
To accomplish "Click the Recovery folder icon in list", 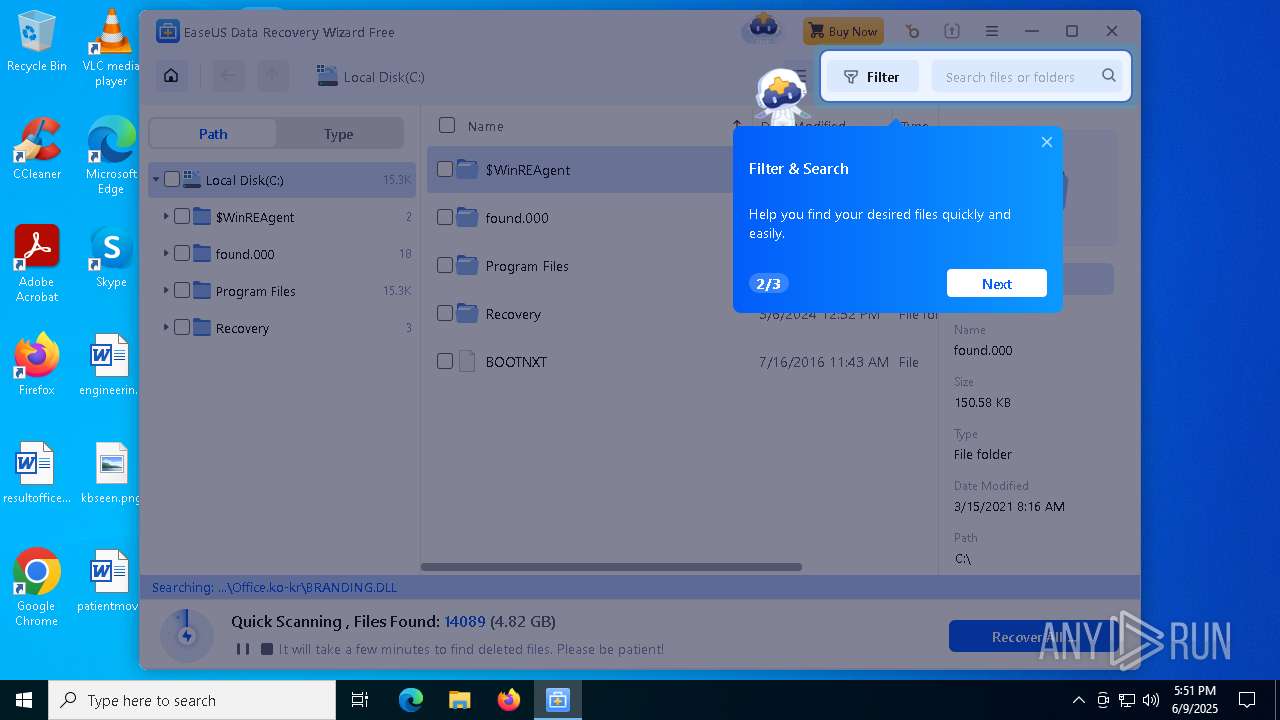I will click(467, 313).
